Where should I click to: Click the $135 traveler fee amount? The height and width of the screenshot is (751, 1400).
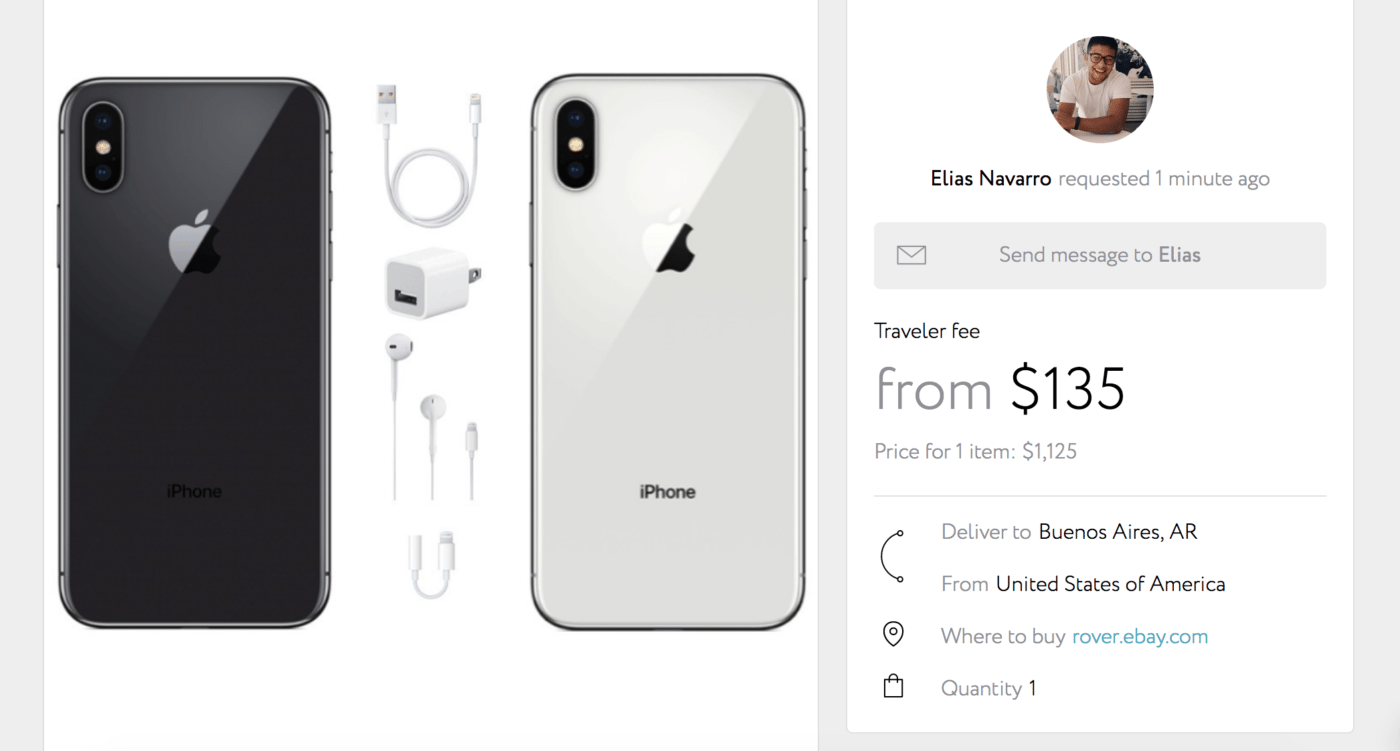coord(1068,389)
